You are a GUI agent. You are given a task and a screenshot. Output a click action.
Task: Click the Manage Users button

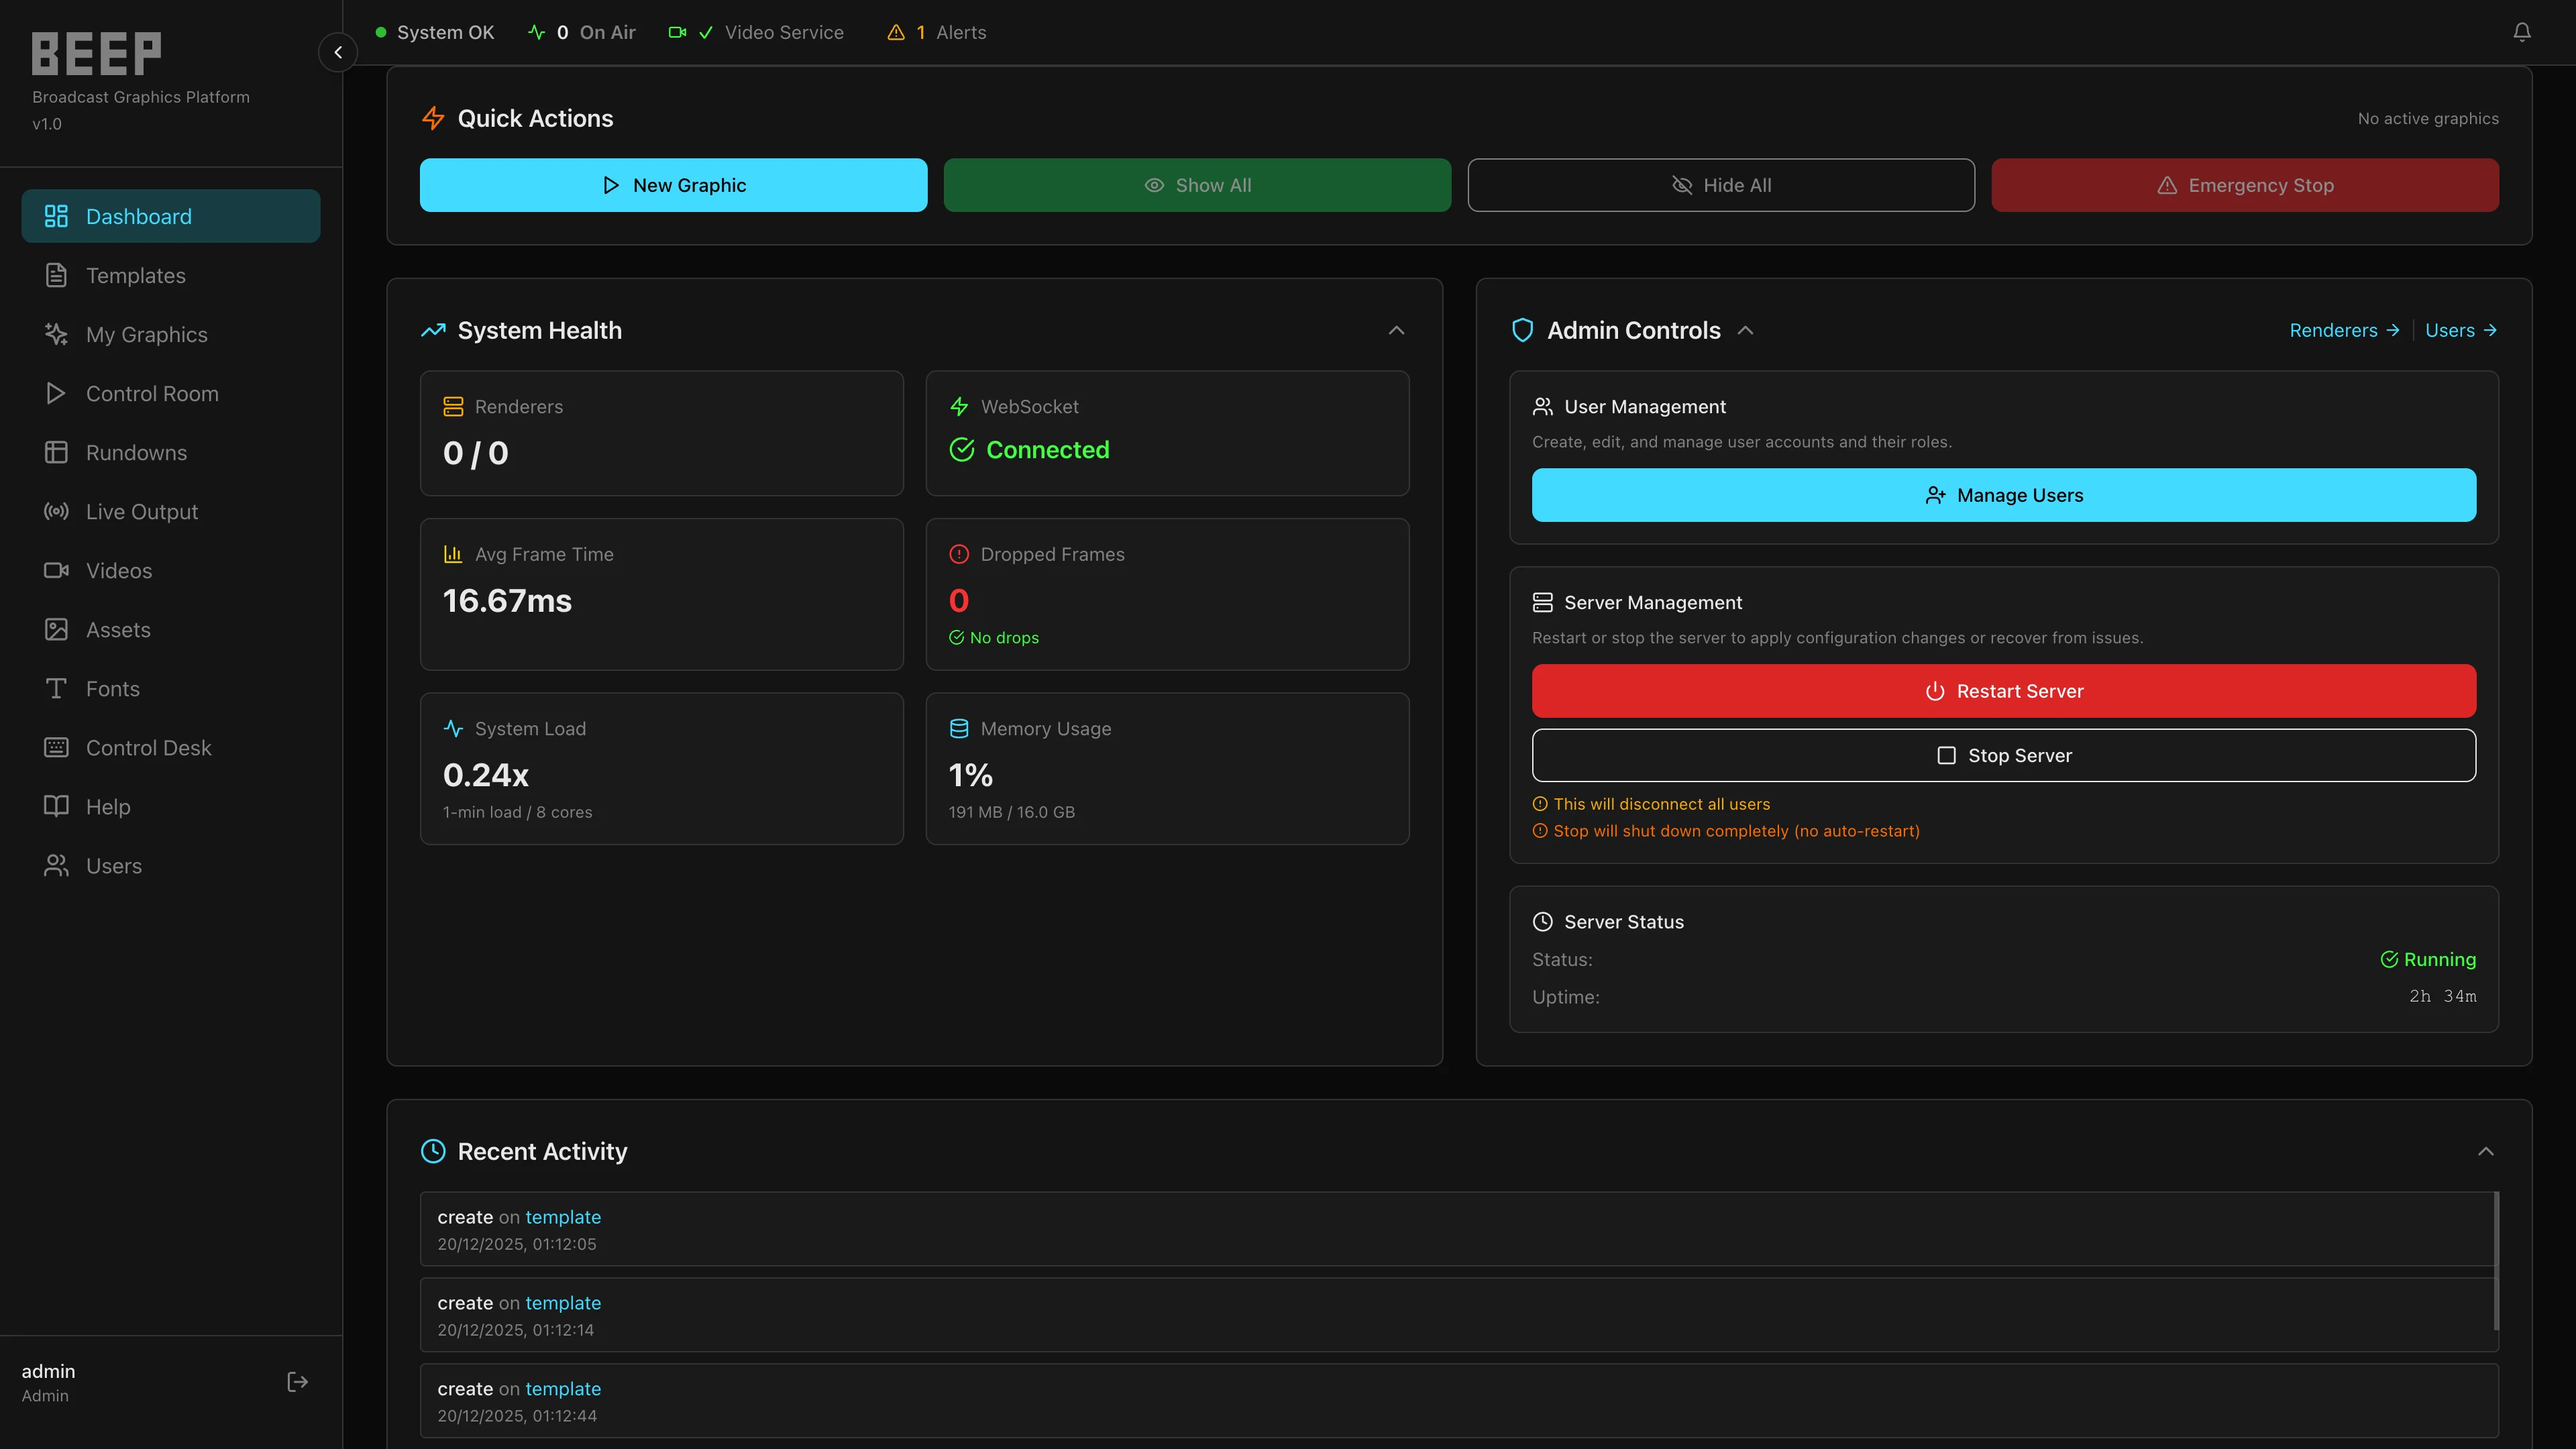point(2004,495)
